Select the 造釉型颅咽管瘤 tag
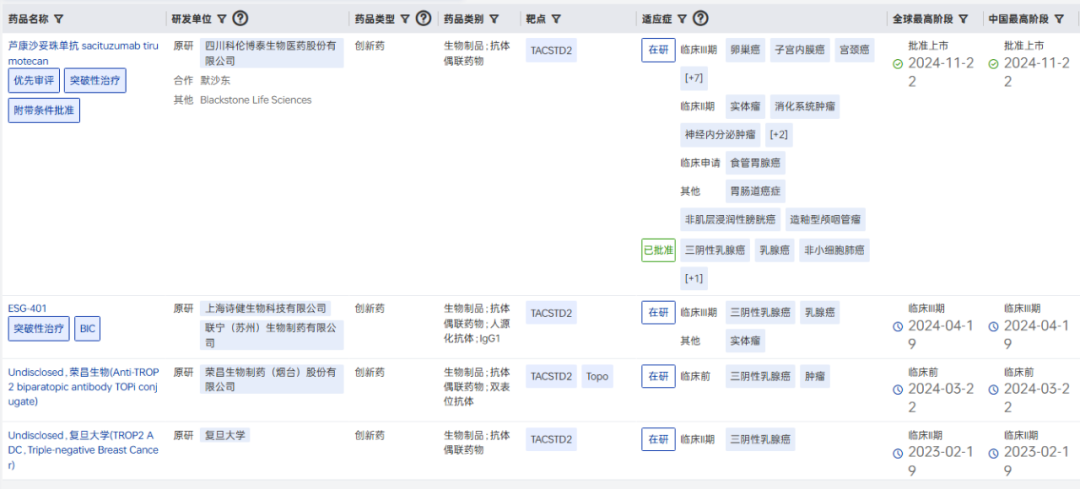The width and height of the screenshot is (1080, 489). 826,220
